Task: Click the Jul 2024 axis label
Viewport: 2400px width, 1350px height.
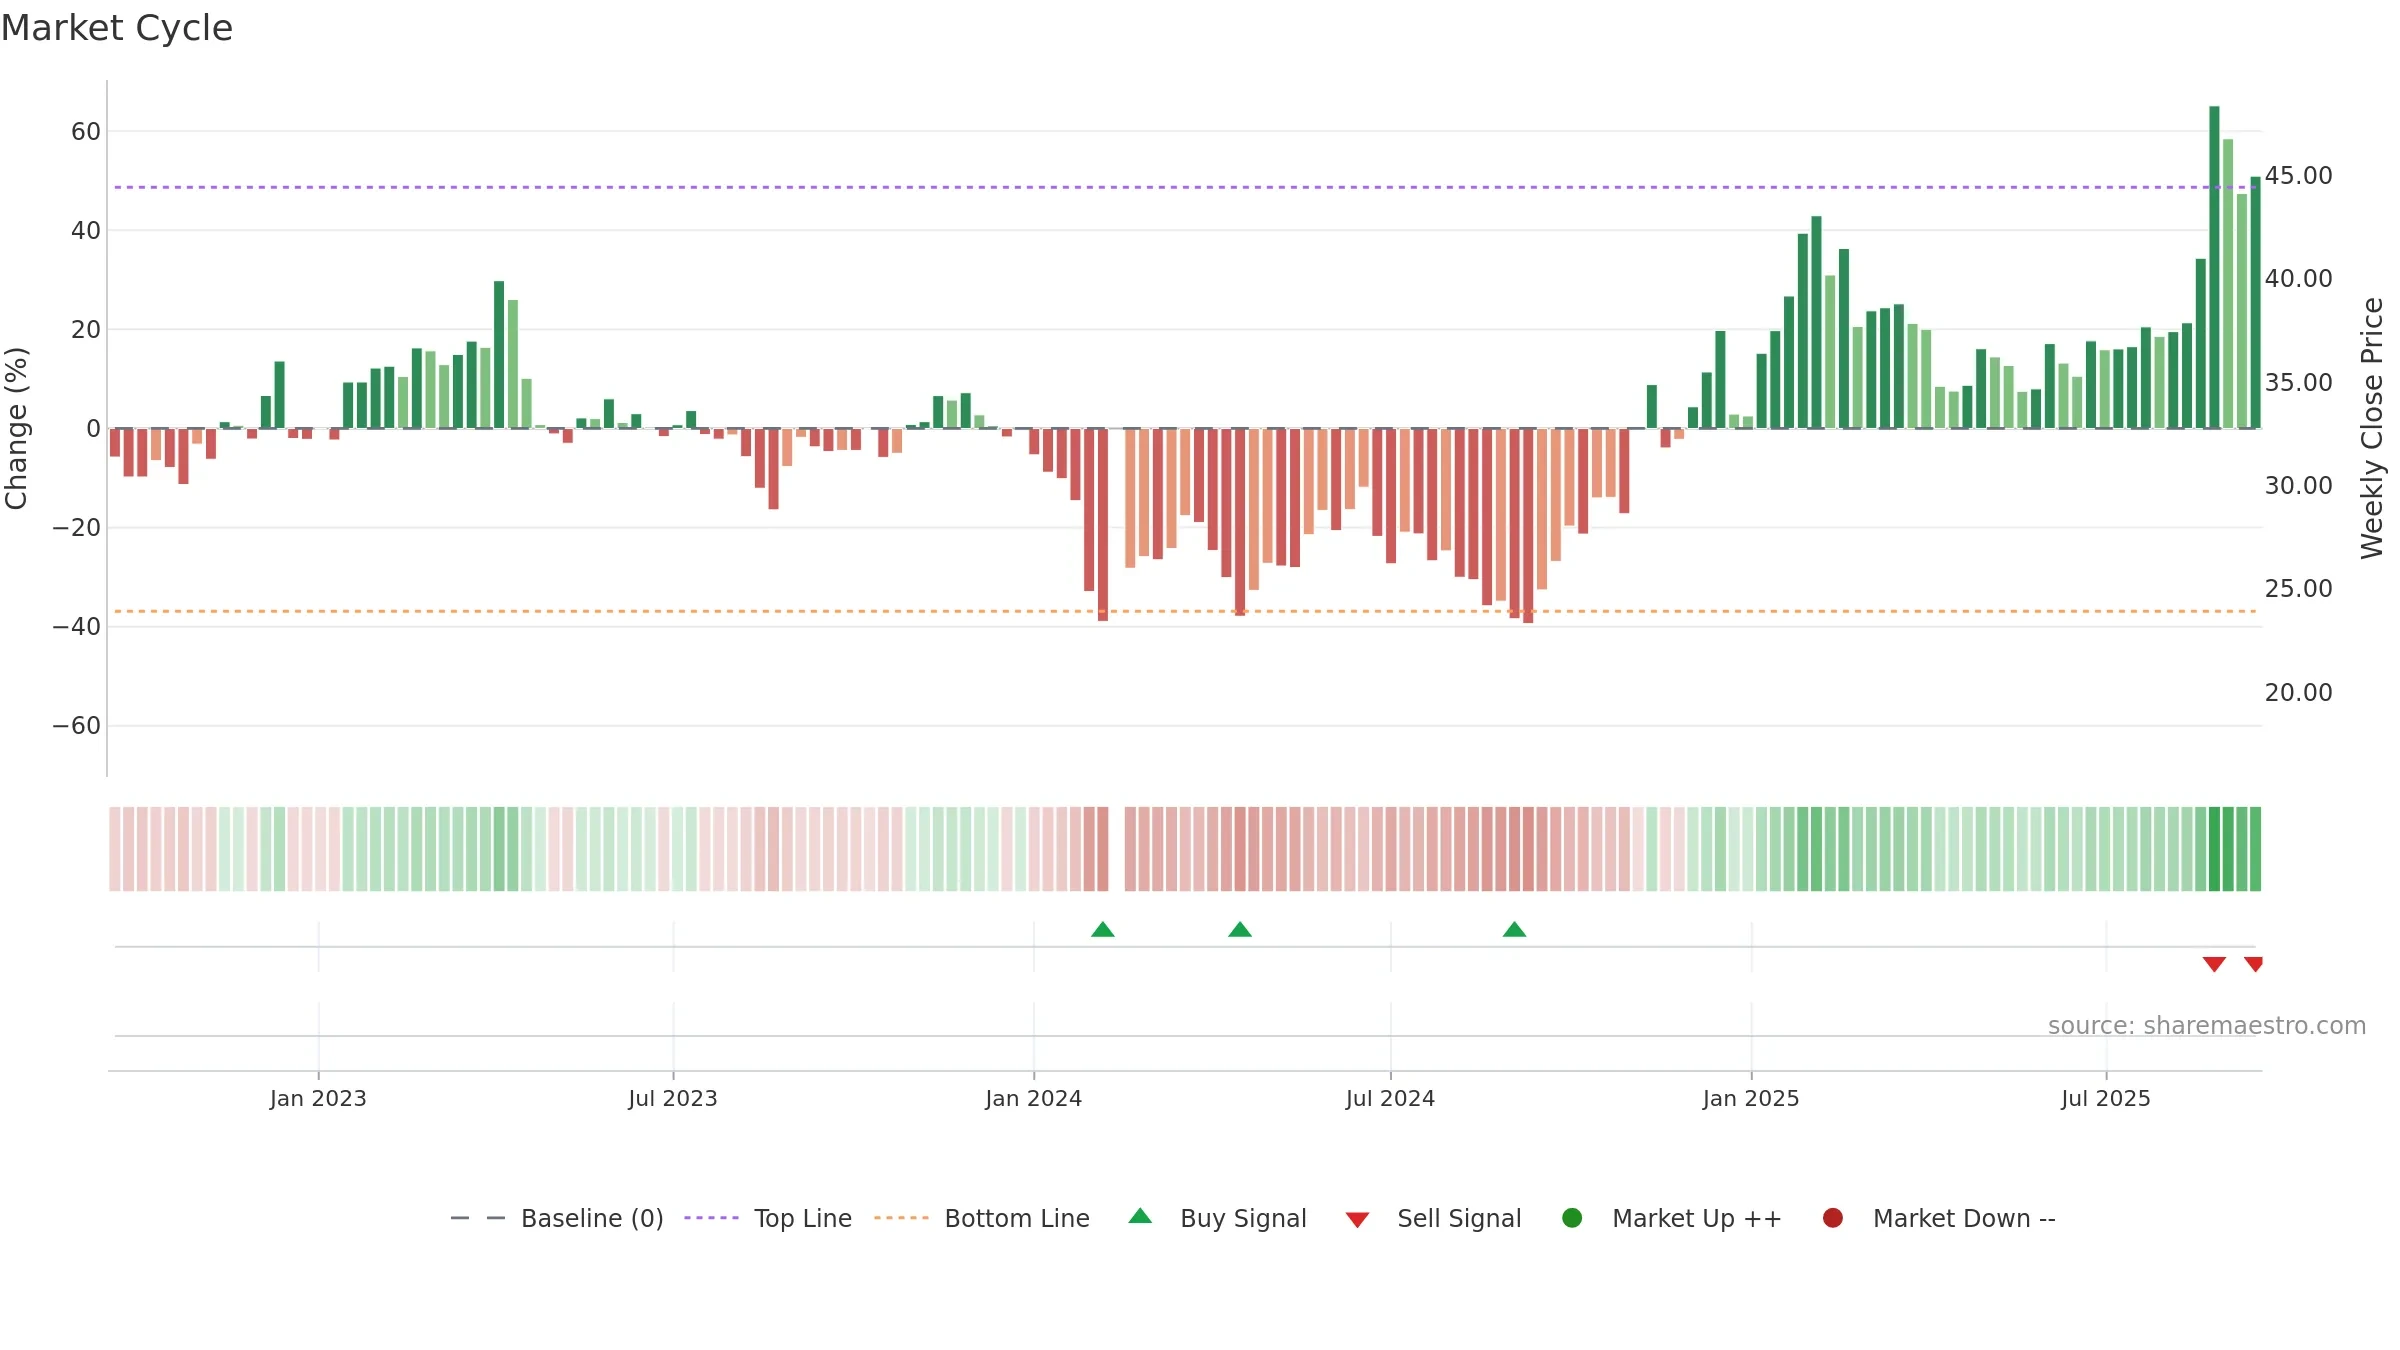Action: click(x=1390, y=1099)
